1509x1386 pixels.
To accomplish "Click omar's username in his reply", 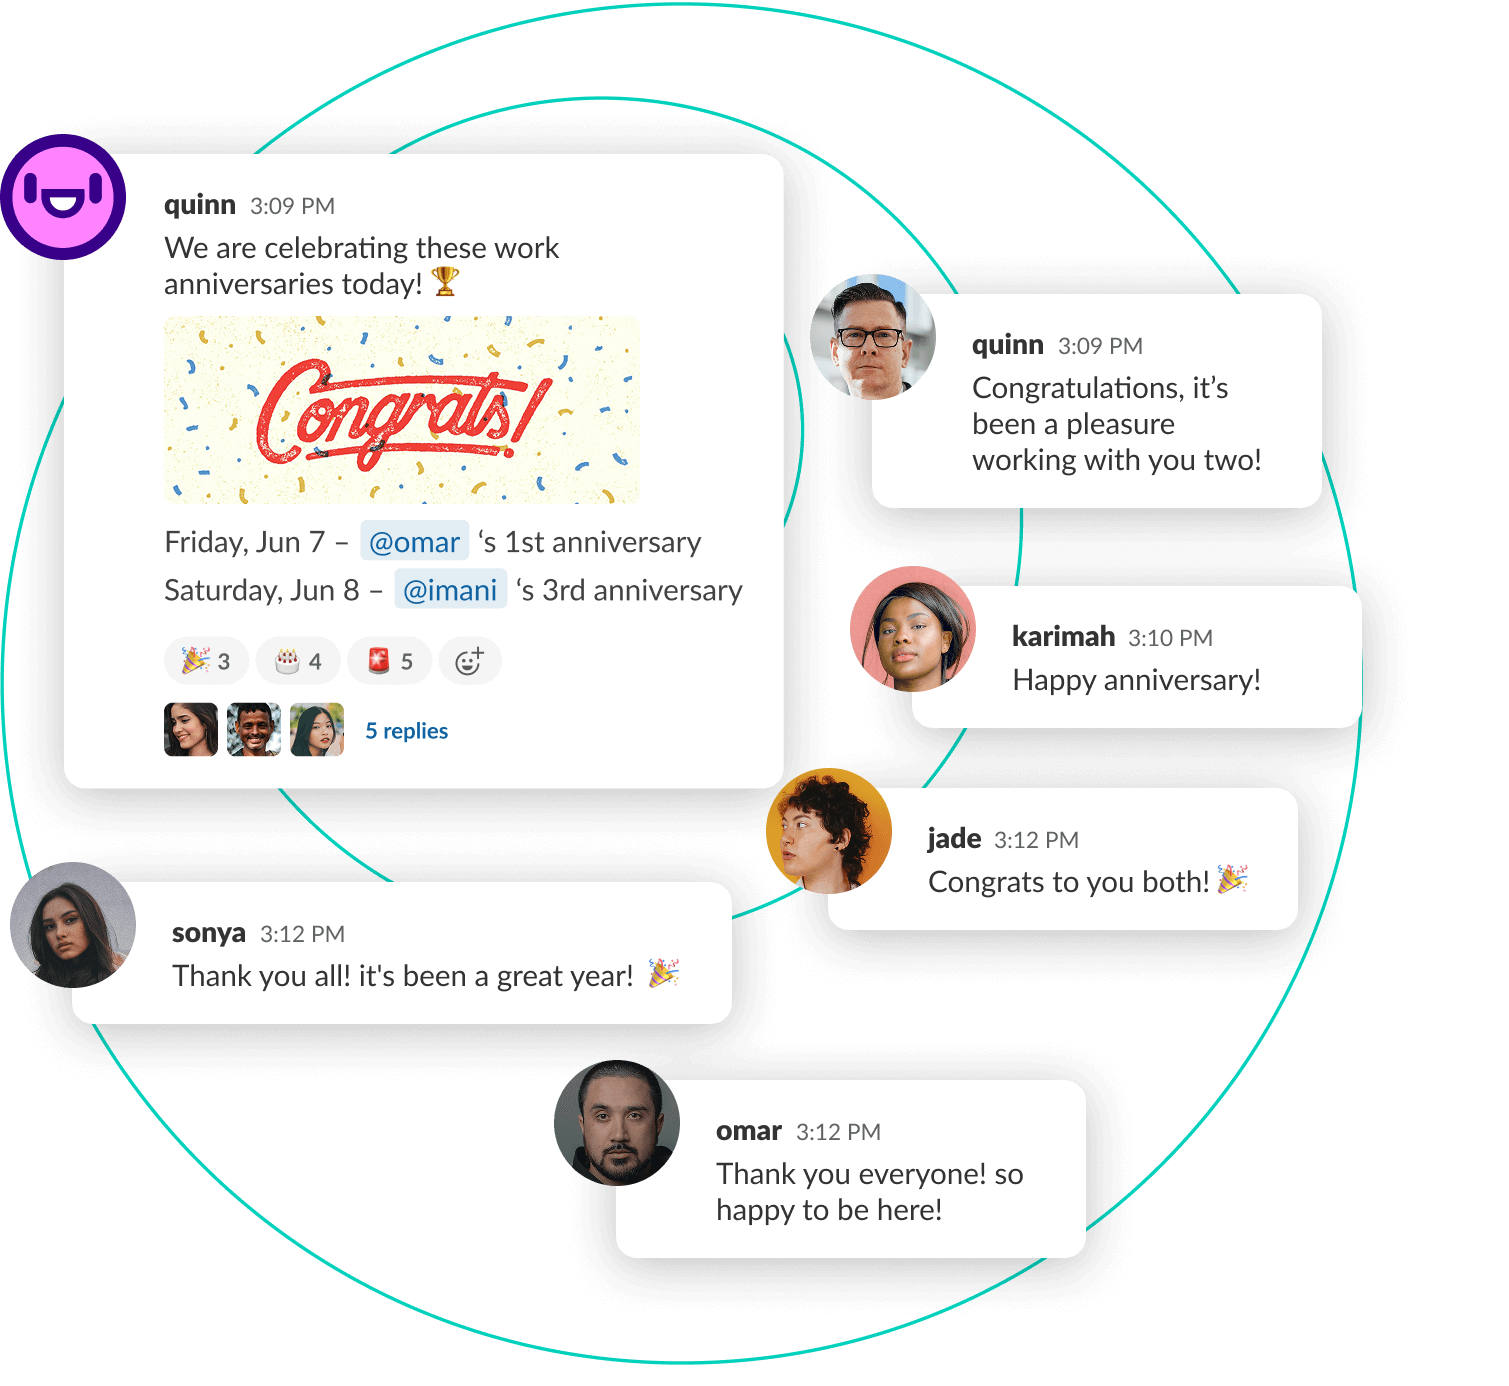I will [x=749, y=1131].
